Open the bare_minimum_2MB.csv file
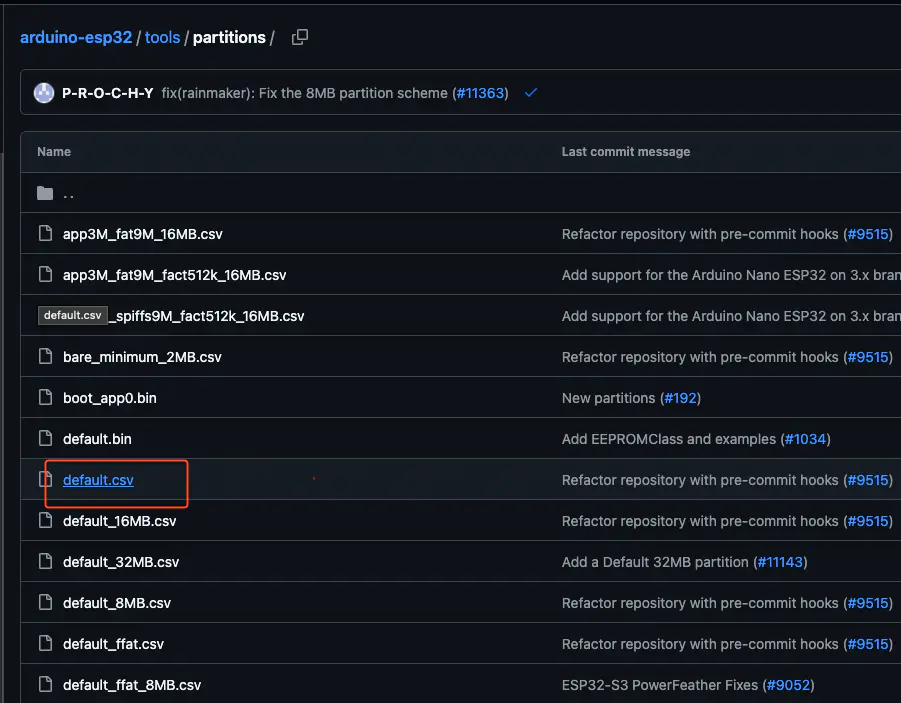901x703 pixels. pyautogui.click(x=142, y=357)
